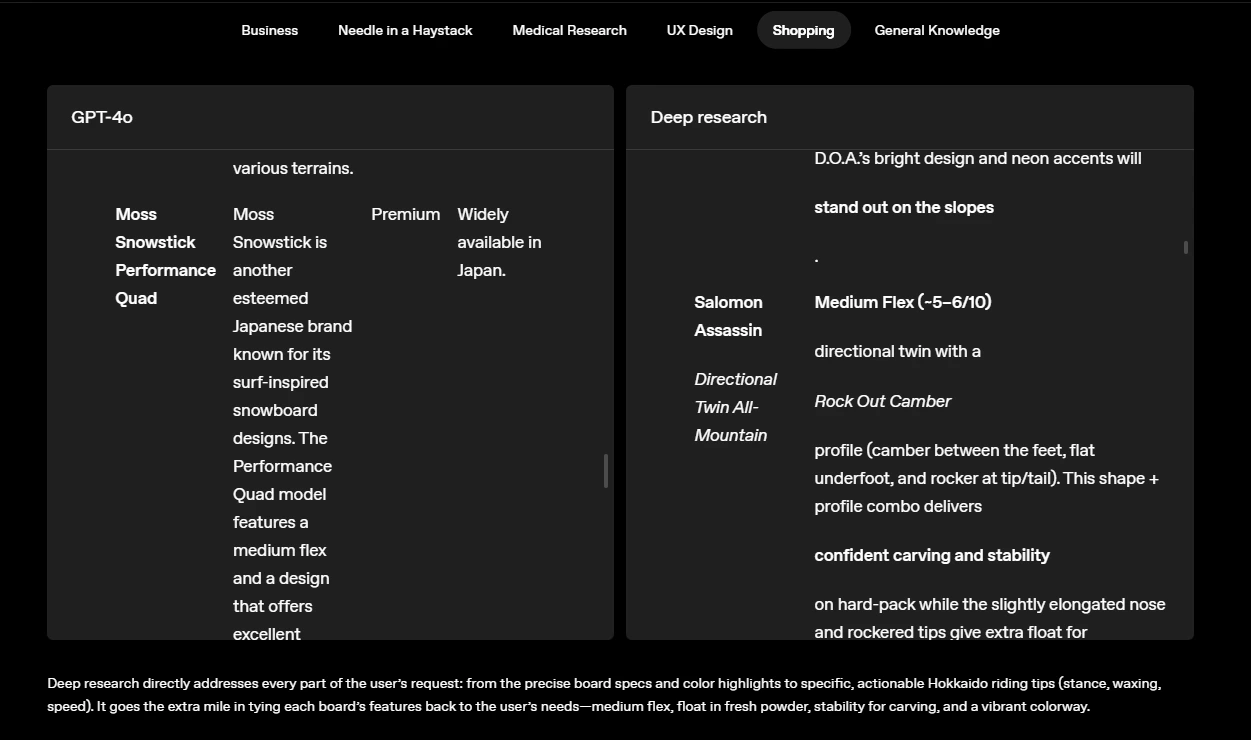Image resolution: width=1251 pixels, height=740 pixels.
Task: Click the summary paragraph below the panels
Action: [604, 695]
